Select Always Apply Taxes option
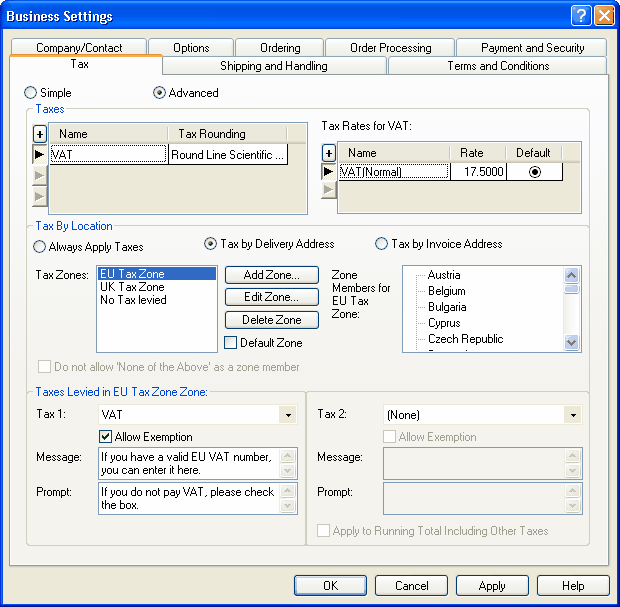This screenshot has height=607, width=620. click(x=40, y=246)
